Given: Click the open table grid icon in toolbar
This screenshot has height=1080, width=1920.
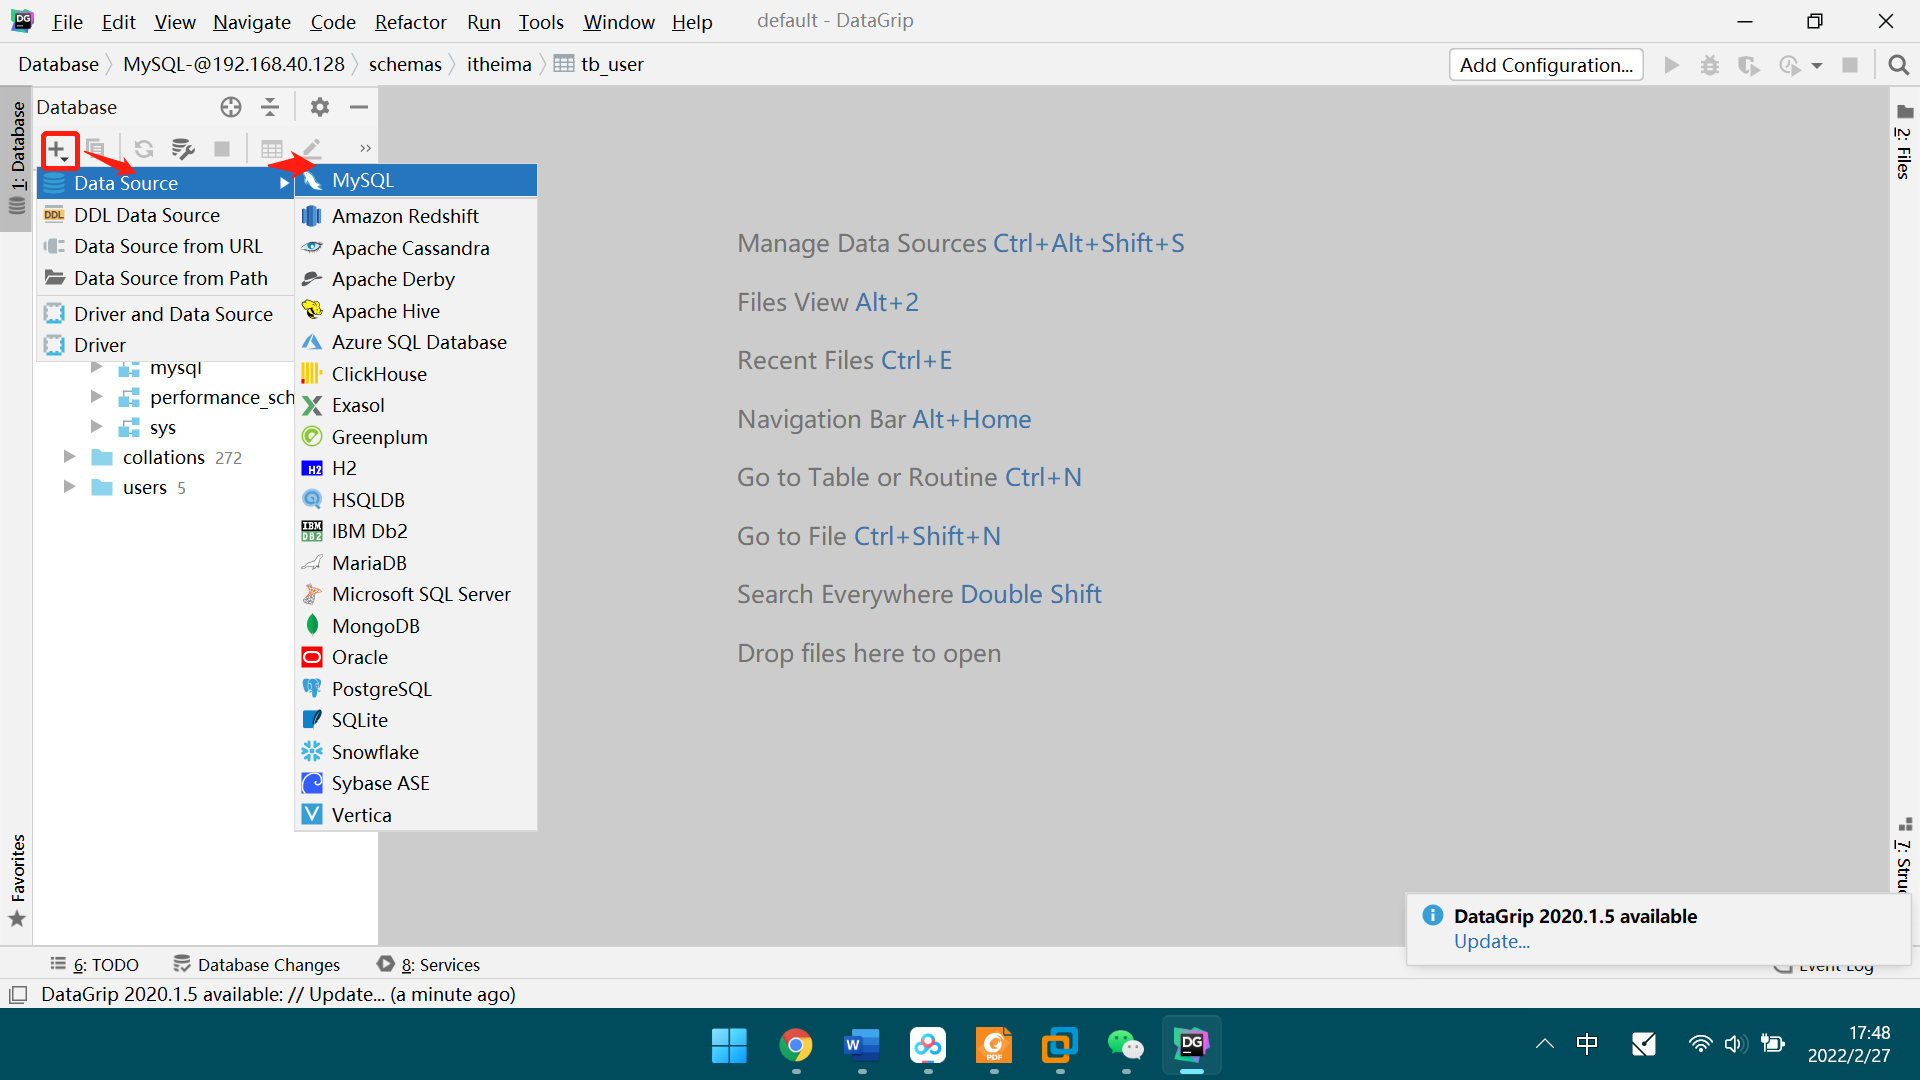Looking at the screenshot, I should [271, 148].
